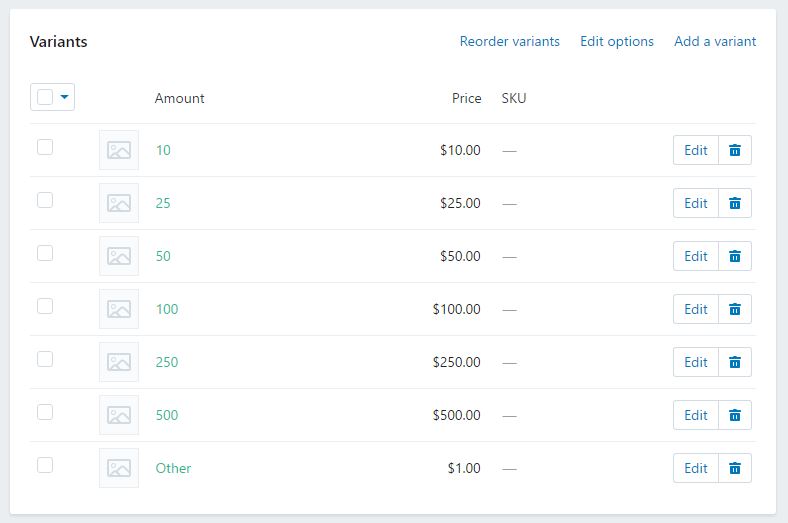Select the 100 variant checkbox

coord(45,306)
